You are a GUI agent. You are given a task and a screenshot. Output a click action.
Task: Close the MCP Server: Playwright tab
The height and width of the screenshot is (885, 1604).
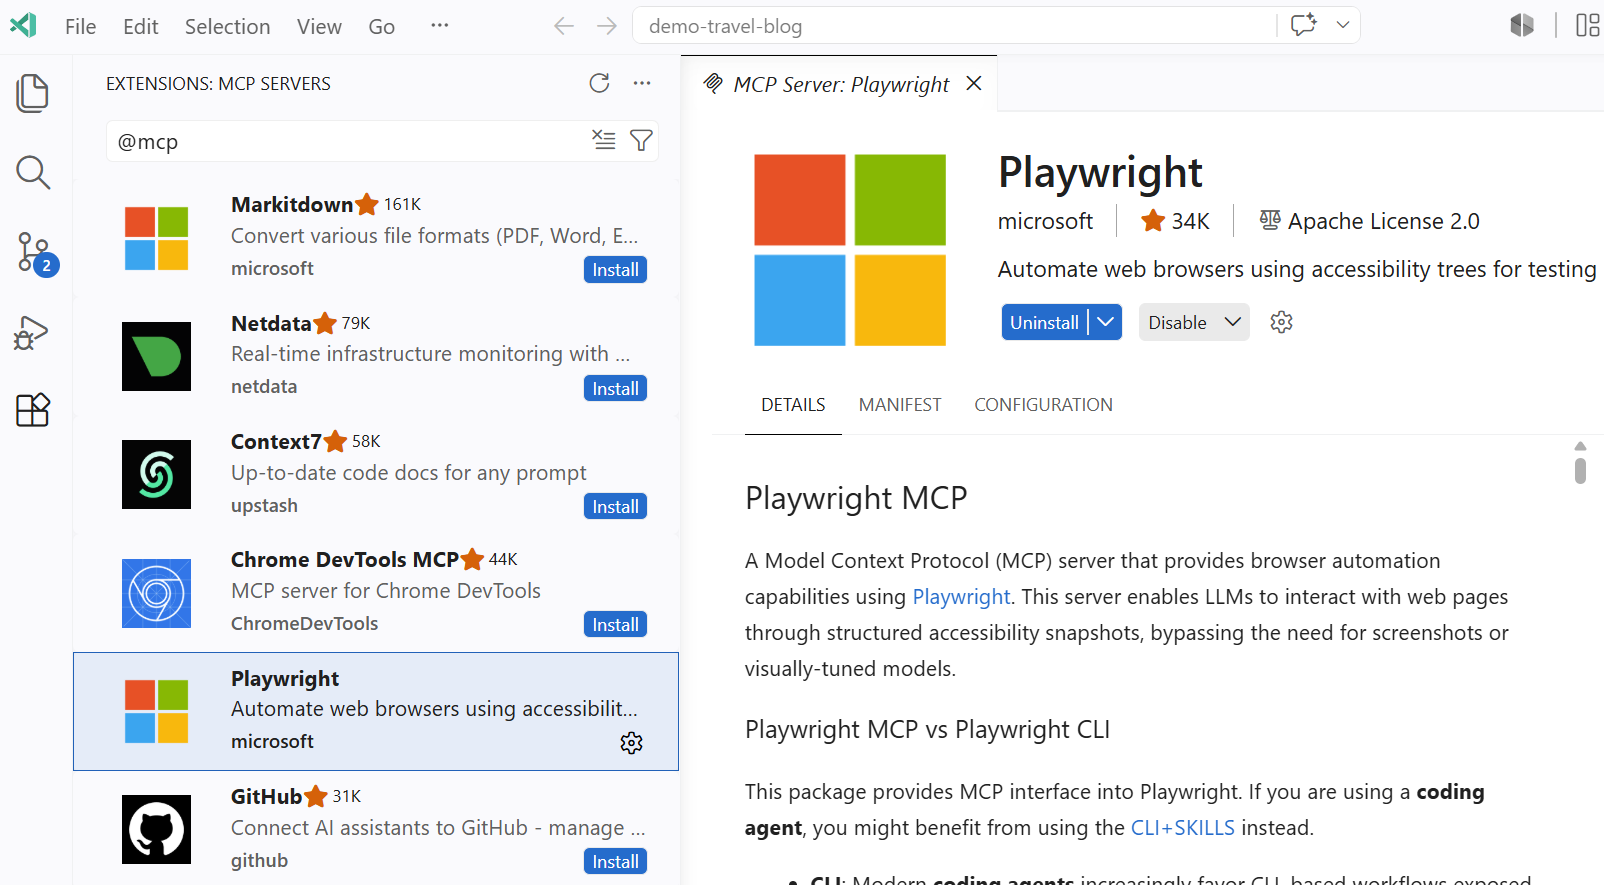[x=974, y=84]
